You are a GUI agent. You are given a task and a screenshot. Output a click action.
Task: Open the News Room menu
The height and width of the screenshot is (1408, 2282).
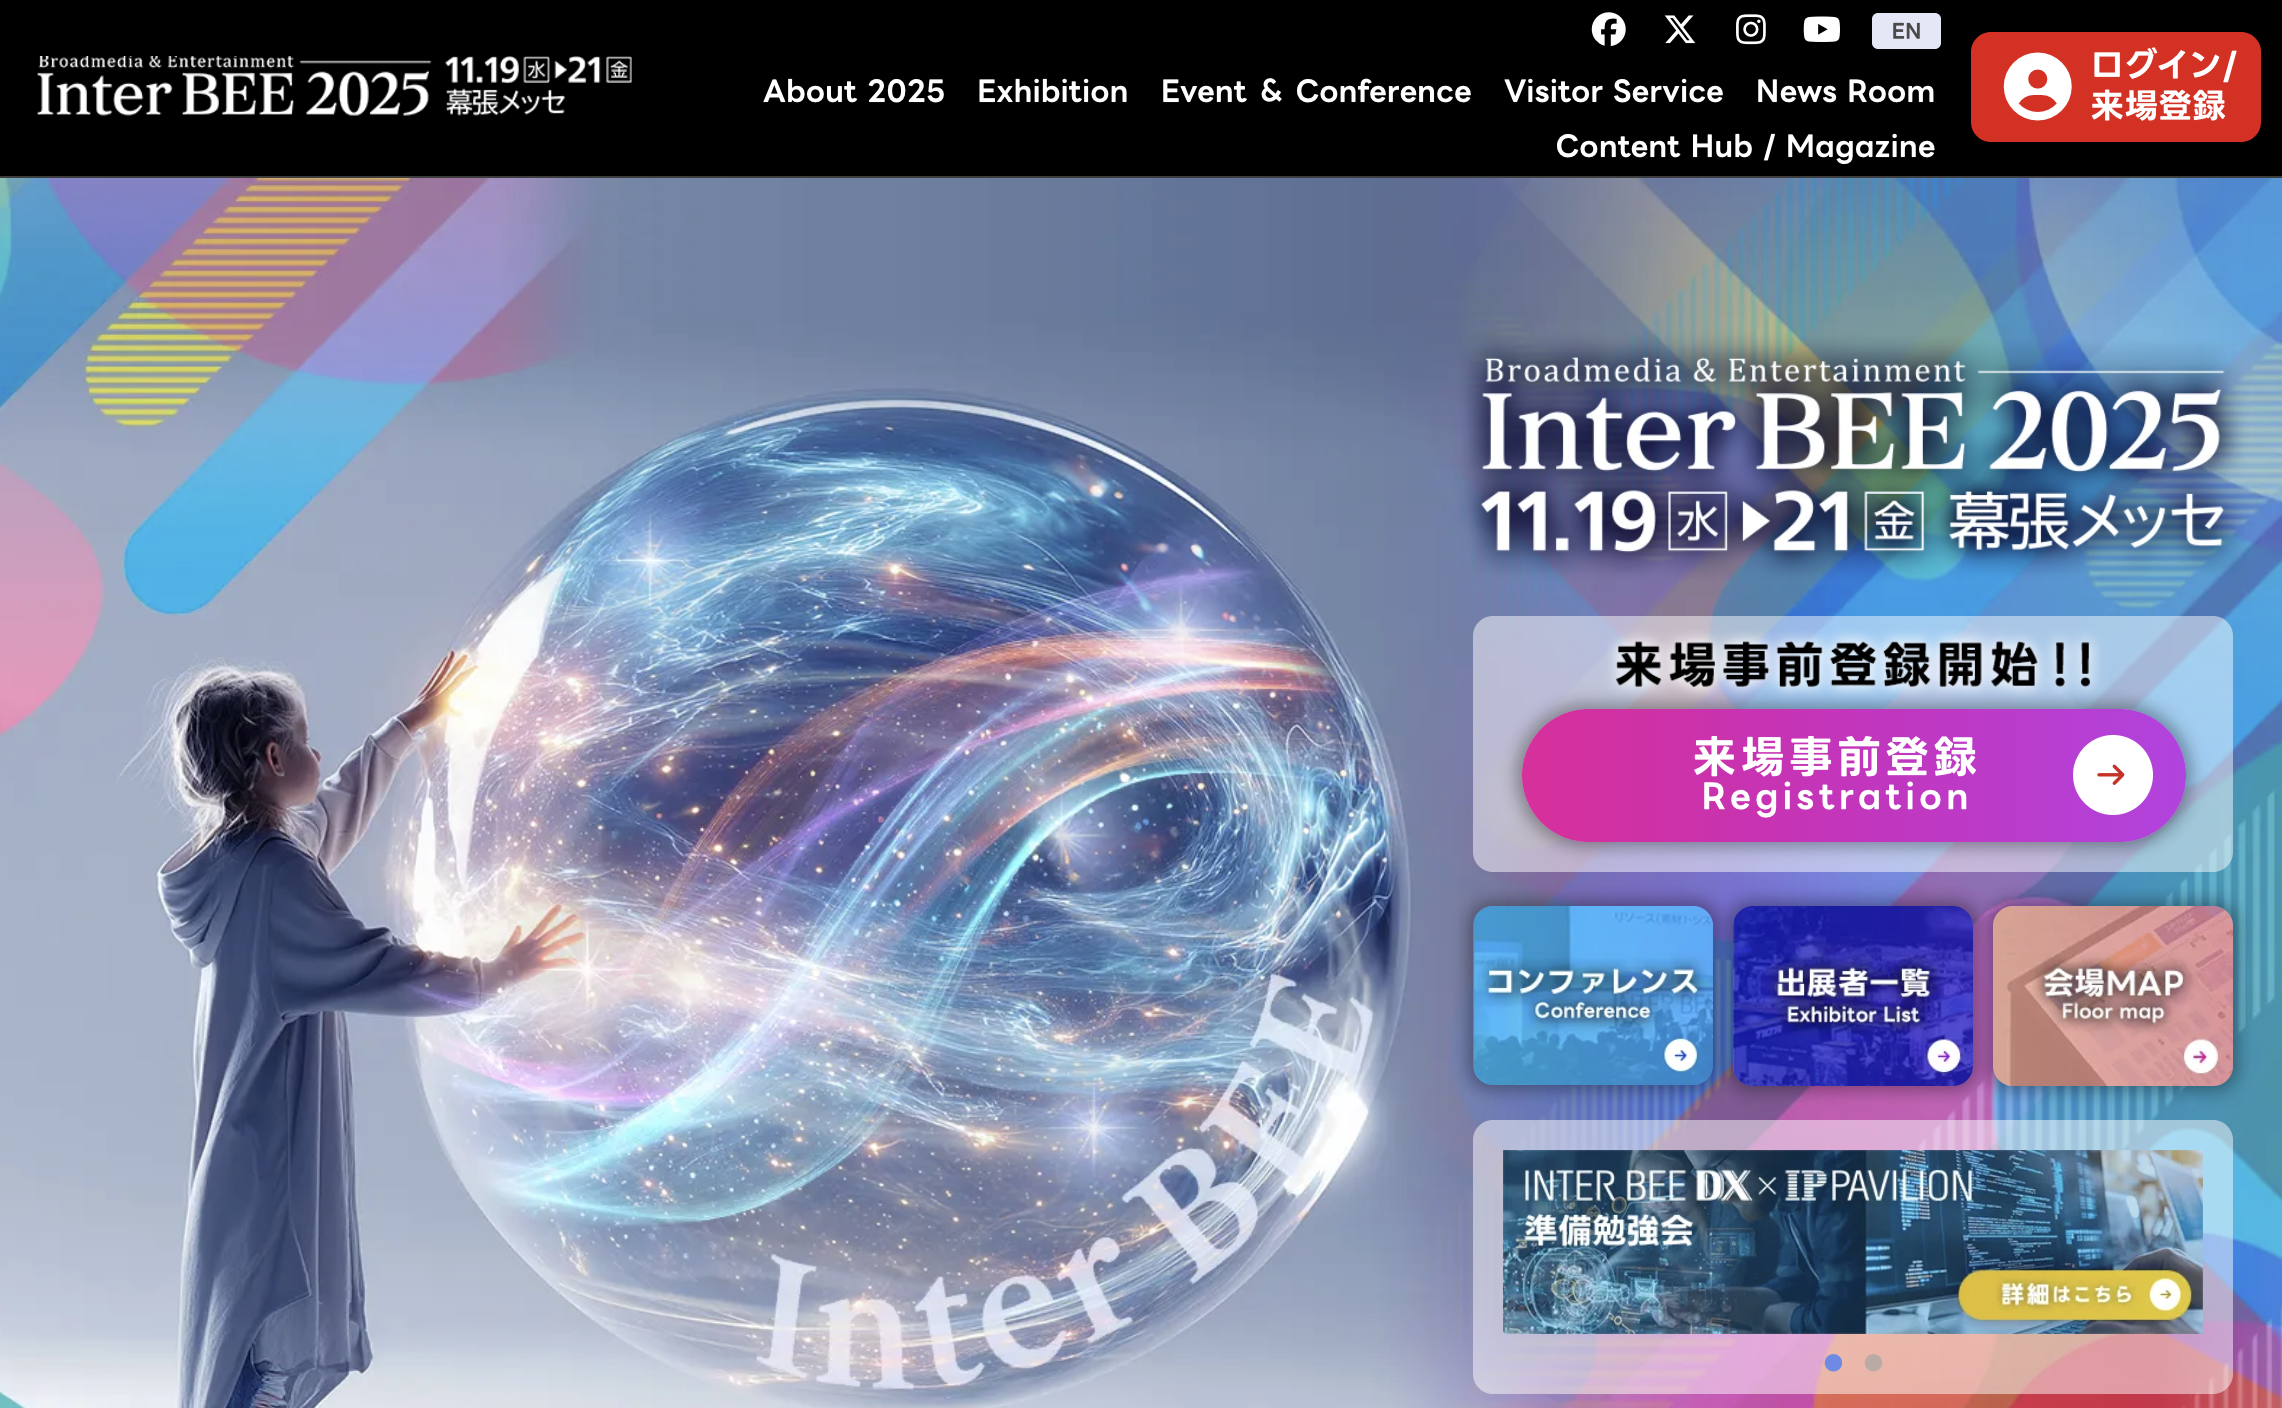pos(1845,91)
